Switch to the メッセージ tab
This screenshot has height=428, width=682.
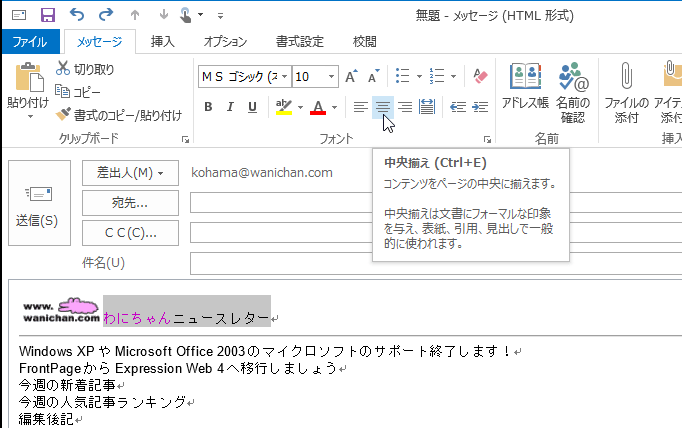pyautogui.click(x=100, y=42)
